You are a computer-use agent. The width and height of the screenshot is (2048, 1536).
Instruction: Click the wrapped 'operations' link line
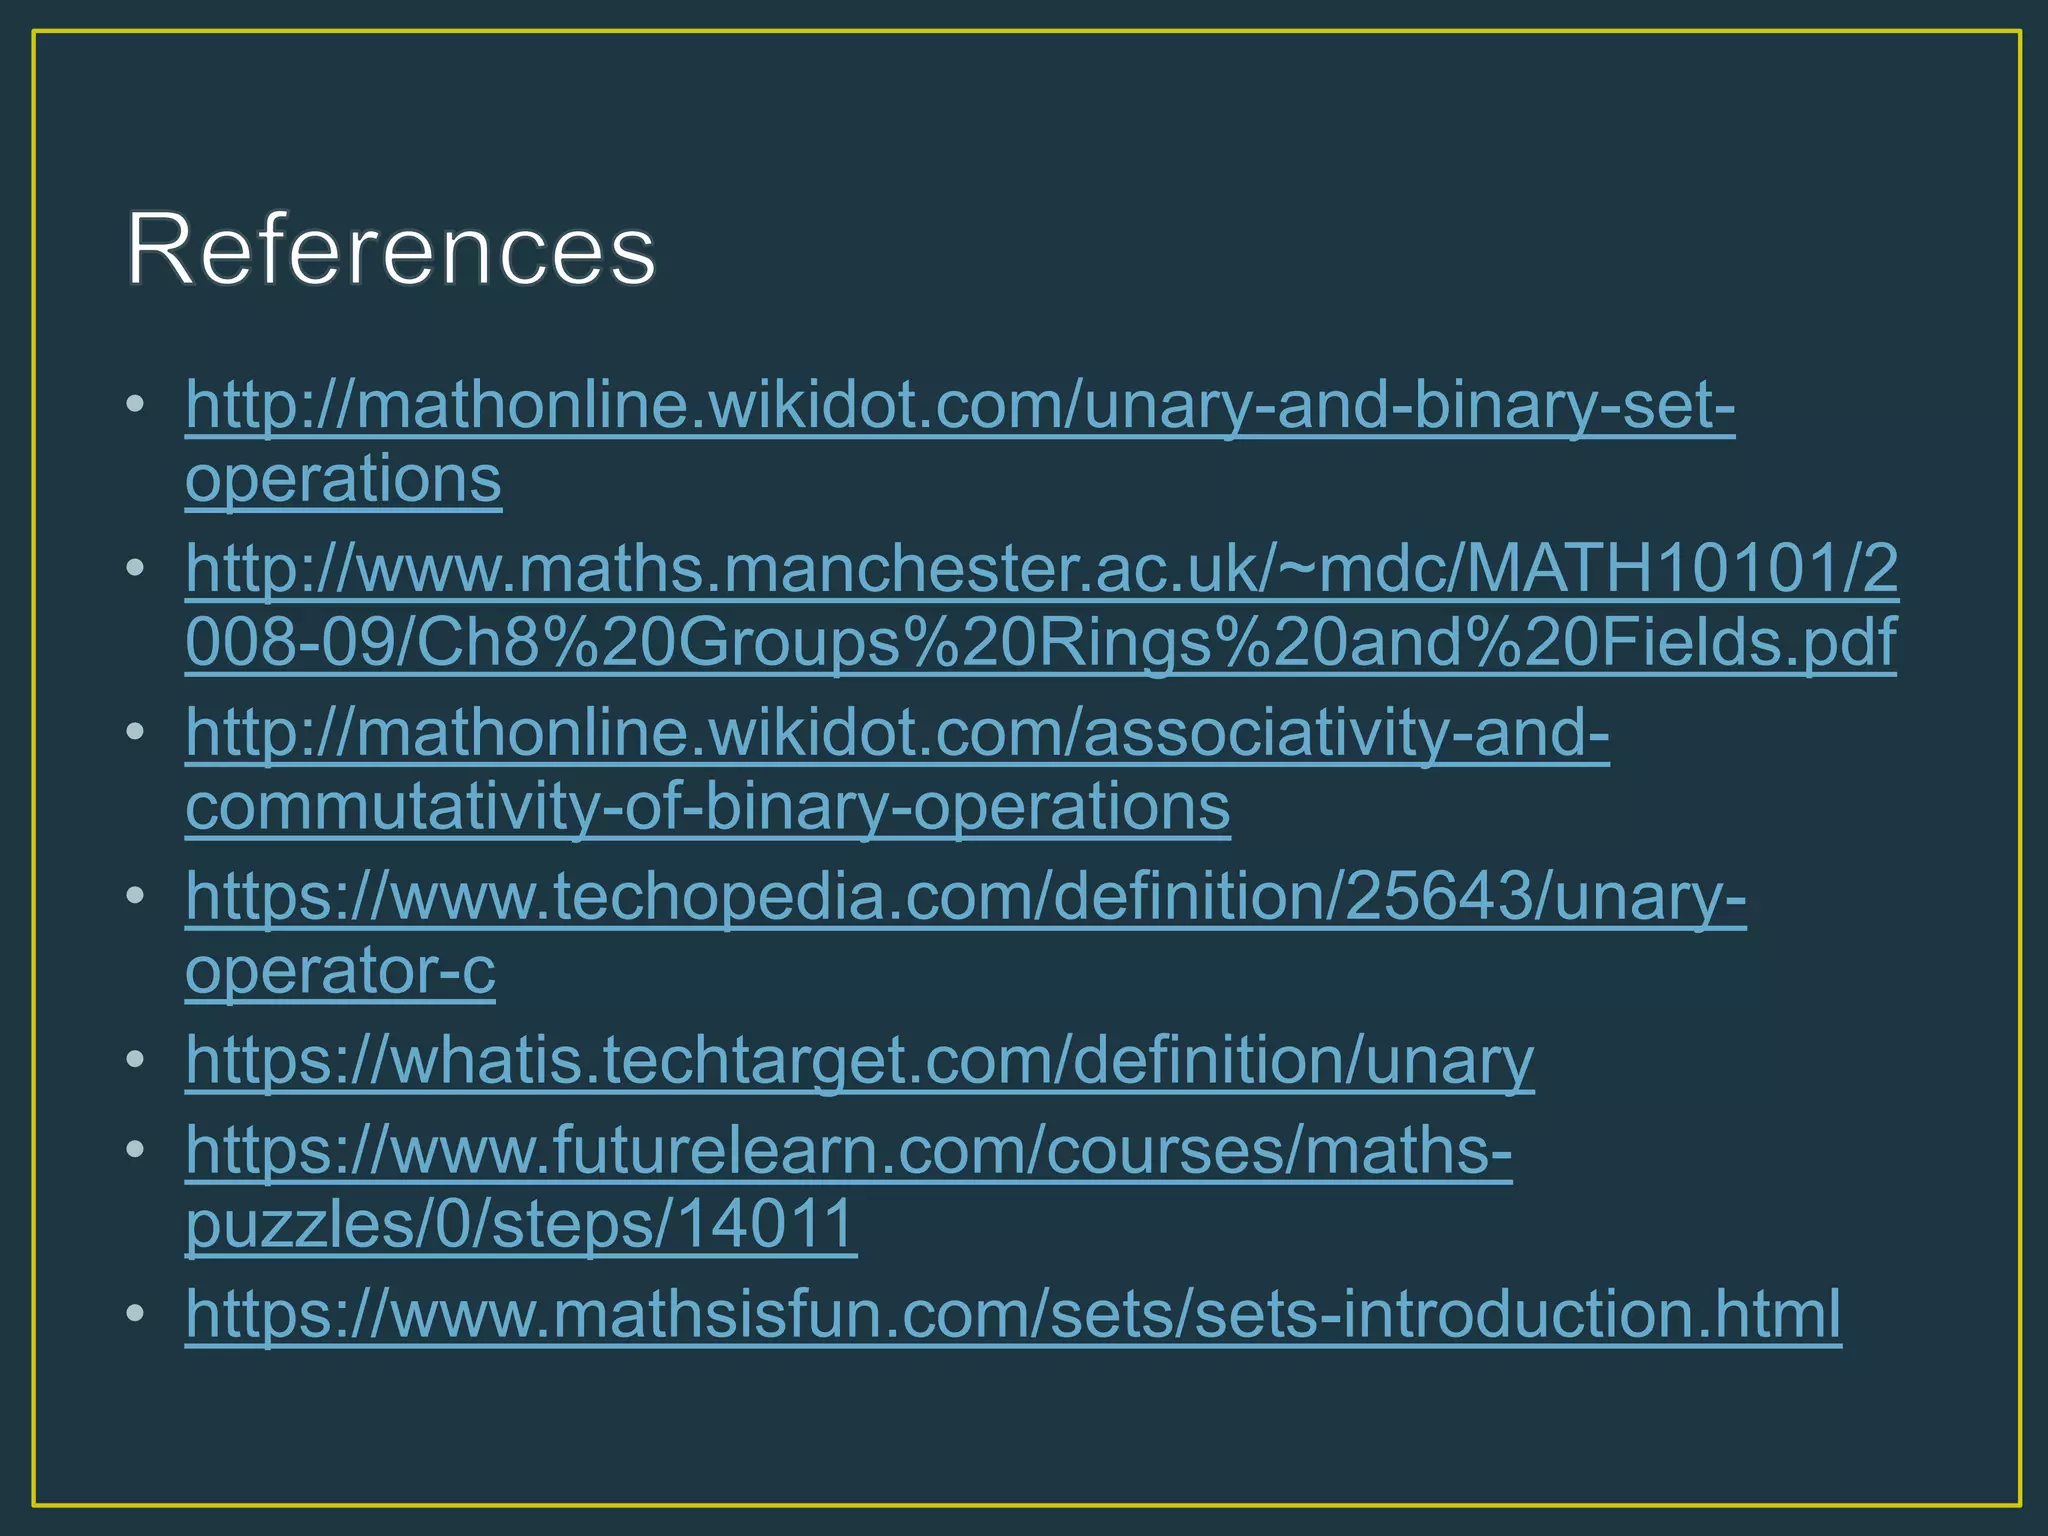(x=343, y=479)
